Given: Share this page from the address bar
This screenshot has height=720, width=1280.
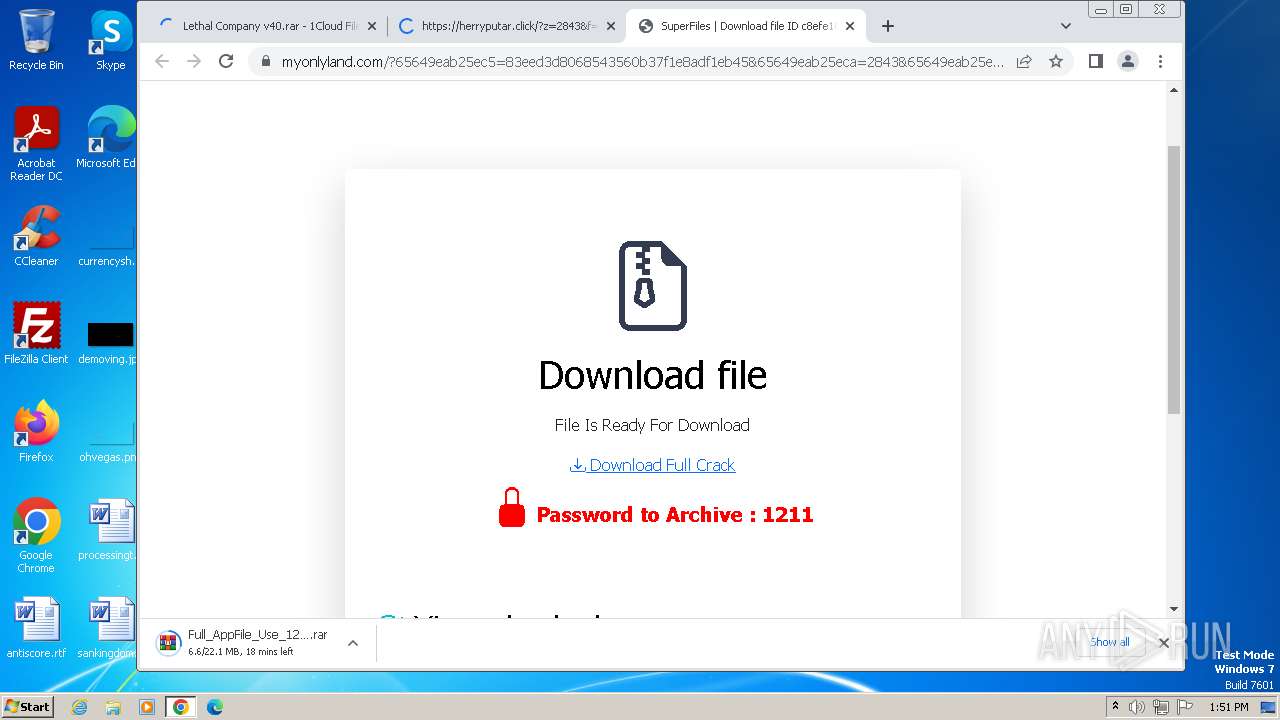Looking at the screenshot, I should (x=1024, y=61).
